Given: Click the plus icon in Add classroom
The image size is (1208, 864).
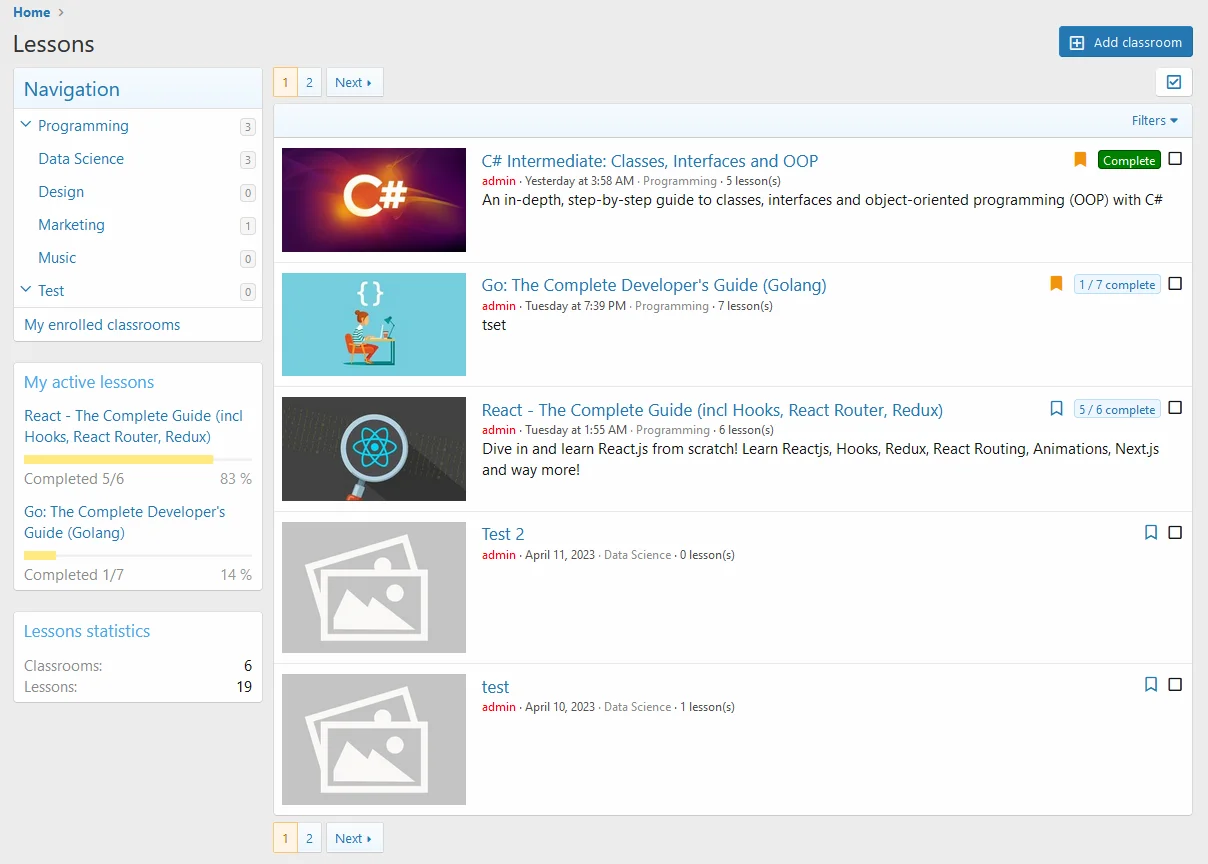Looking at the screenshot, I should [x=1077, y=42].
